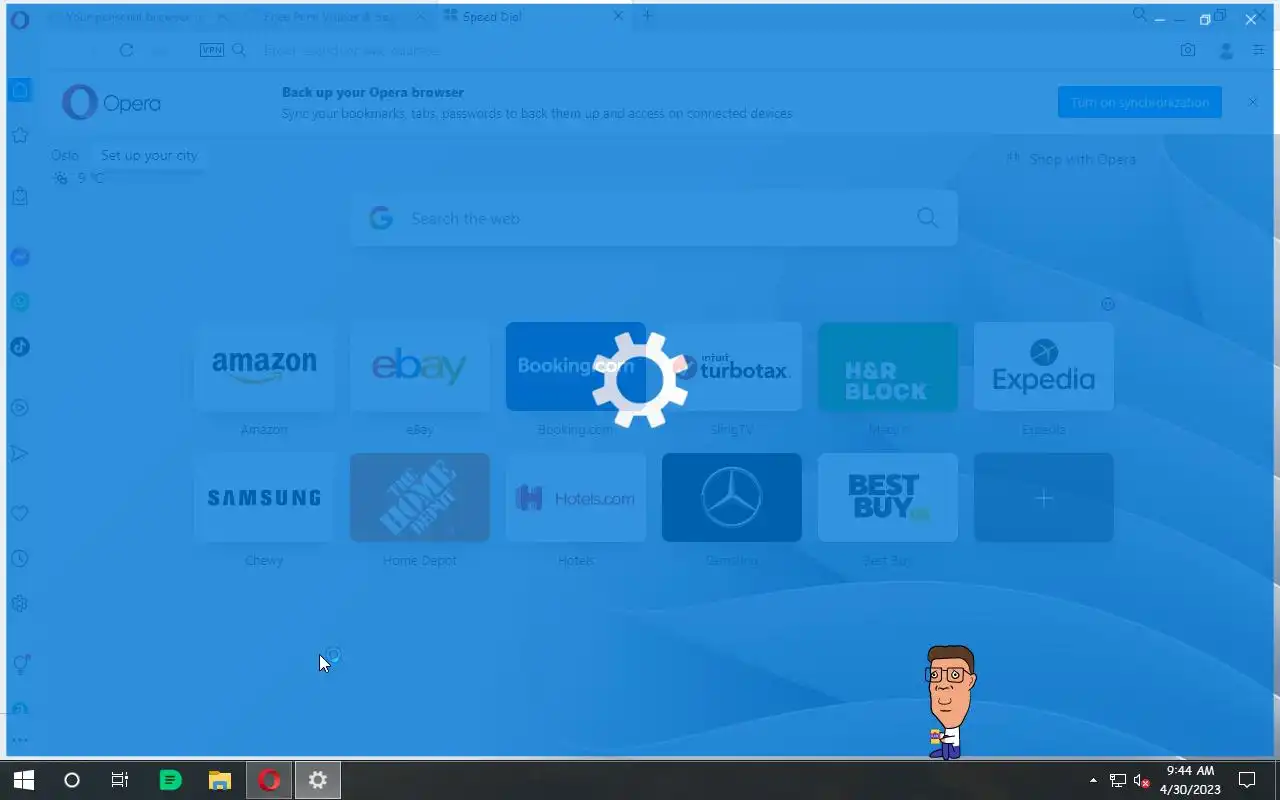Open Cortana search circle on taskbar
1280x800 pixels.
72,780
